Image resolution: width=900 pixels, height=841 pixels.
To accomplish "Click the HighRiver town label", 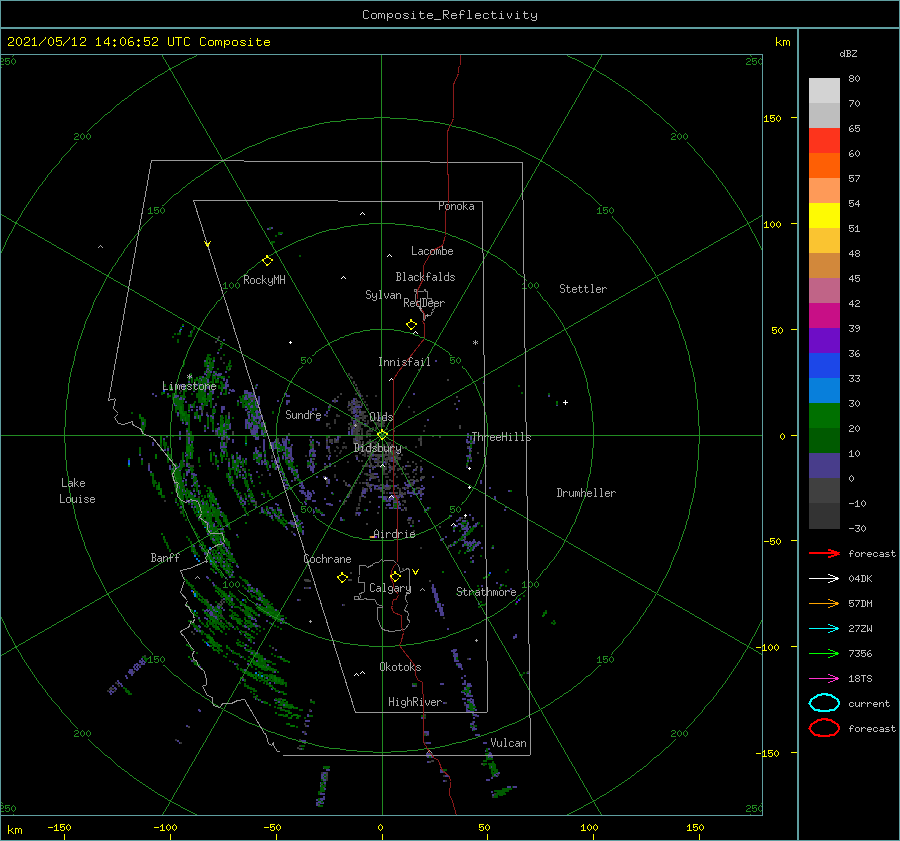I will click(415, 702).
